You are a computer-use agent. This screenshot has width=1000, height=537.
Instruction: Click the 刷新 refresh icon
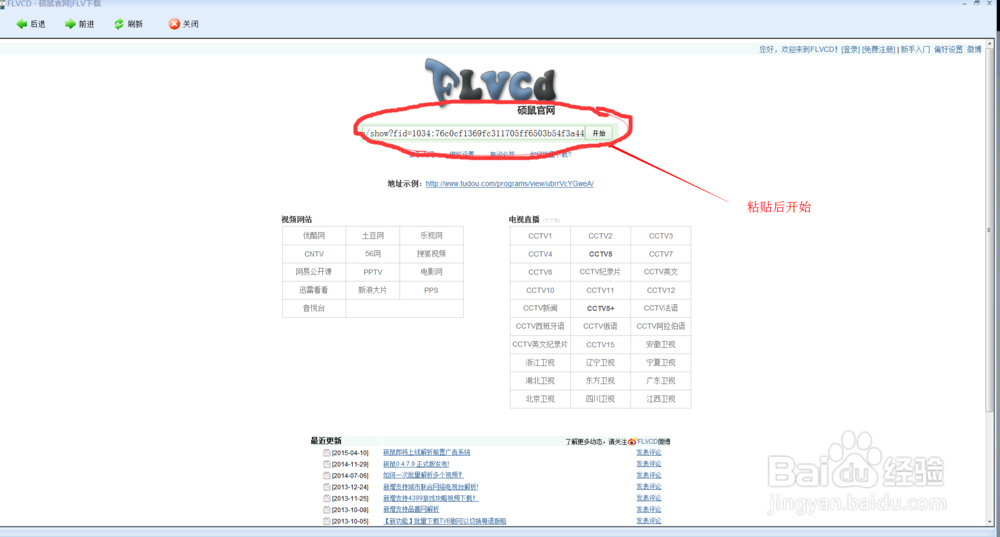pyautogui.click(x=119, y=24)
